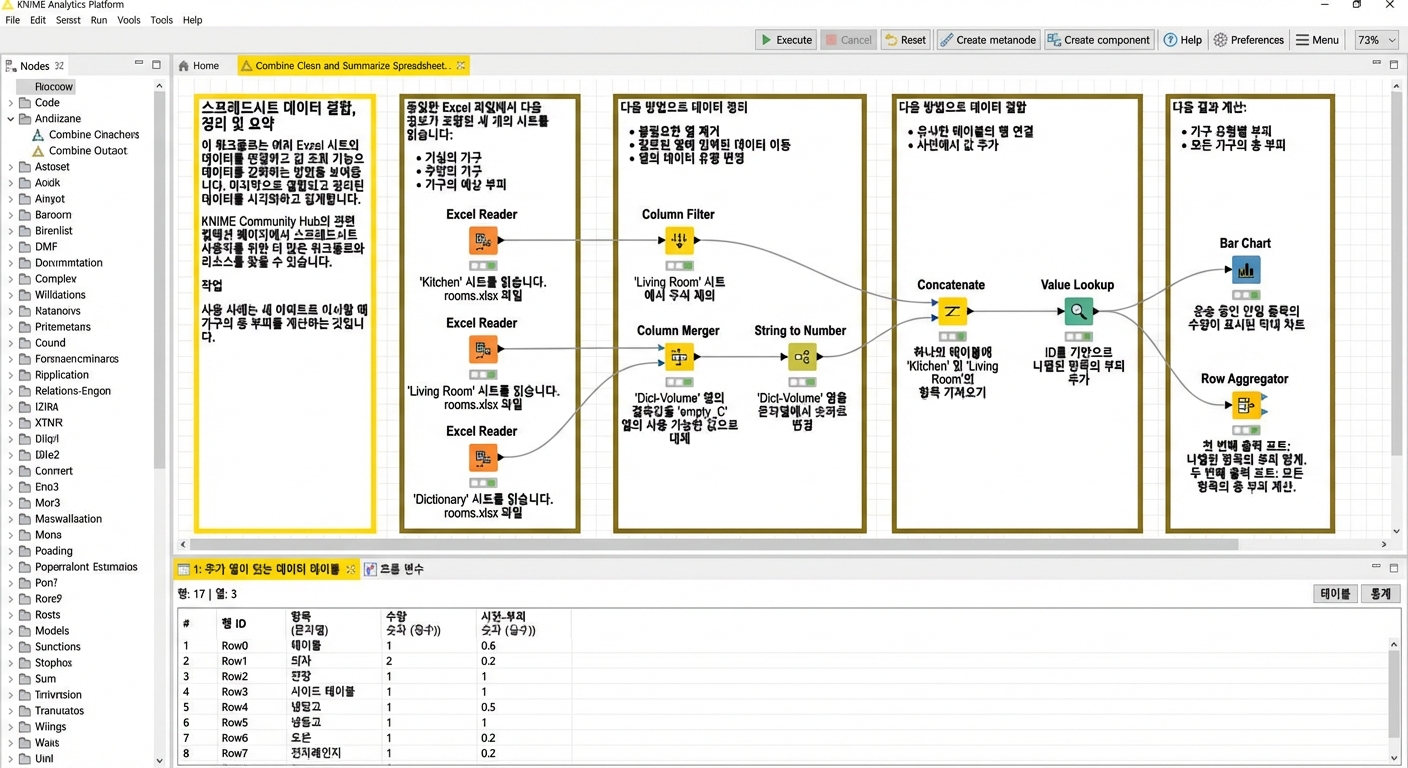Open the hamburger Menu button
Image resolution: width=1408 pixels, height=768 pixels.
pos(1318,40)
